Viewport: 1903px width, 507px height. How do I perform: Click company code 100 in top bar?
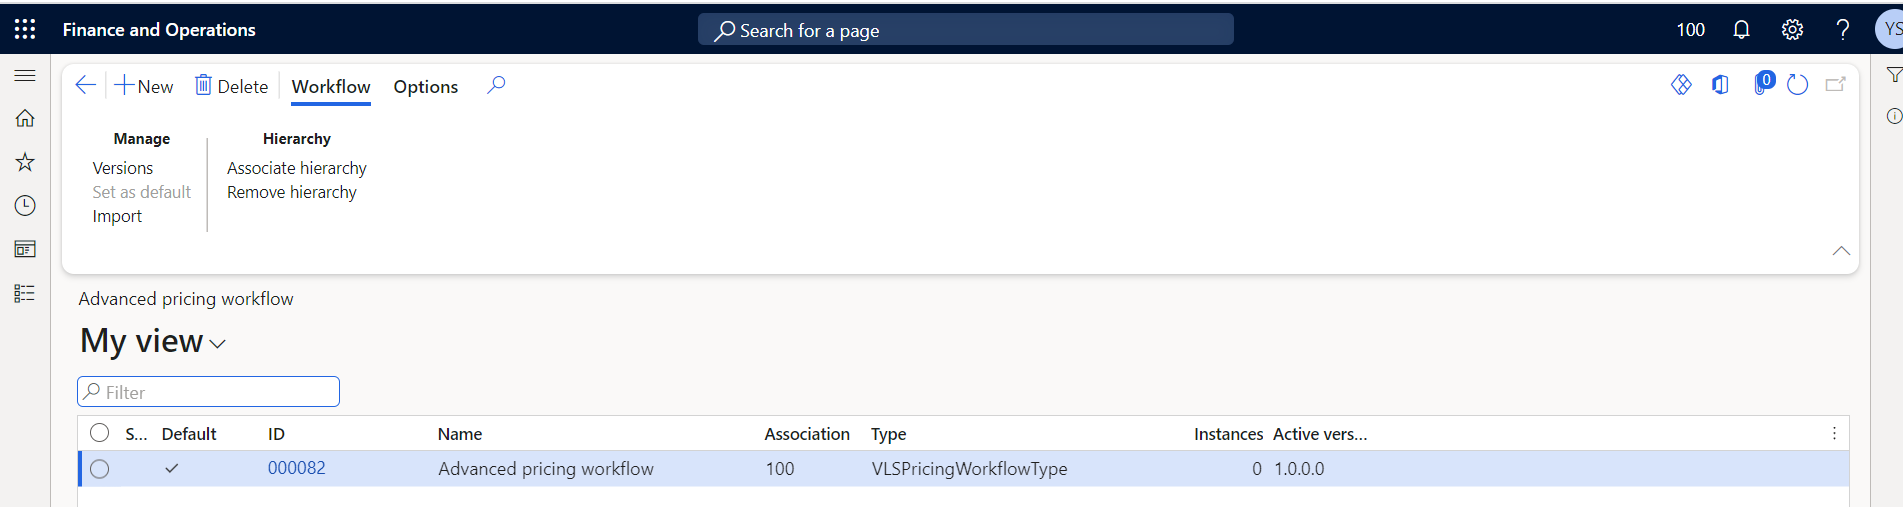pos(1691,30)
